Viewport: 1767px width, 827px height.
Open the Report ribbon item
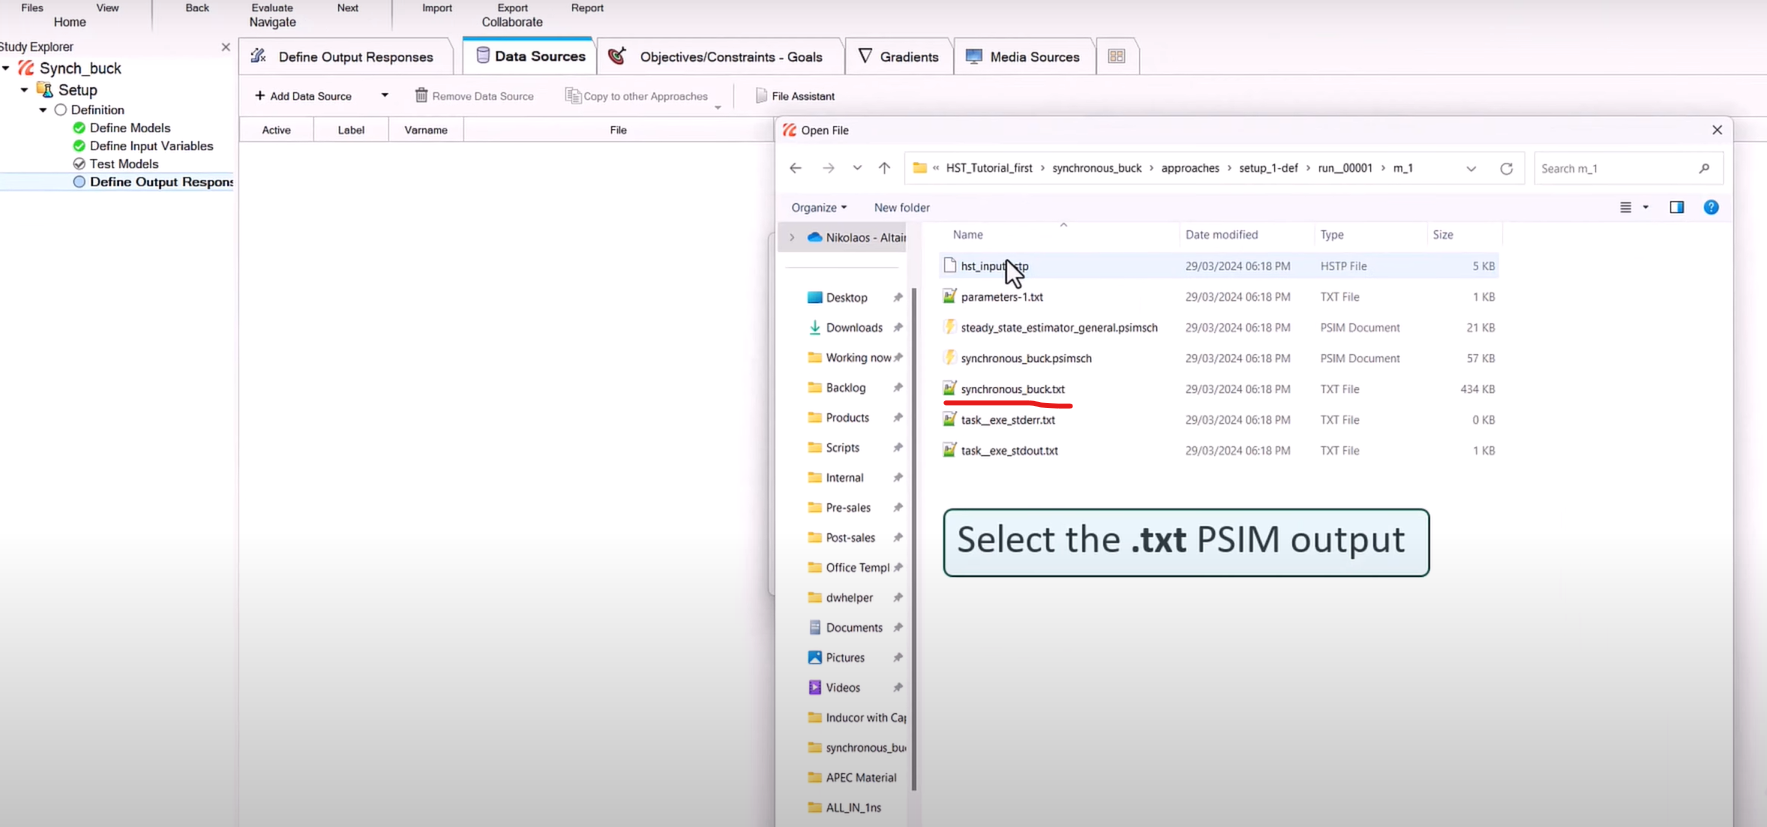tap(587, 8)
